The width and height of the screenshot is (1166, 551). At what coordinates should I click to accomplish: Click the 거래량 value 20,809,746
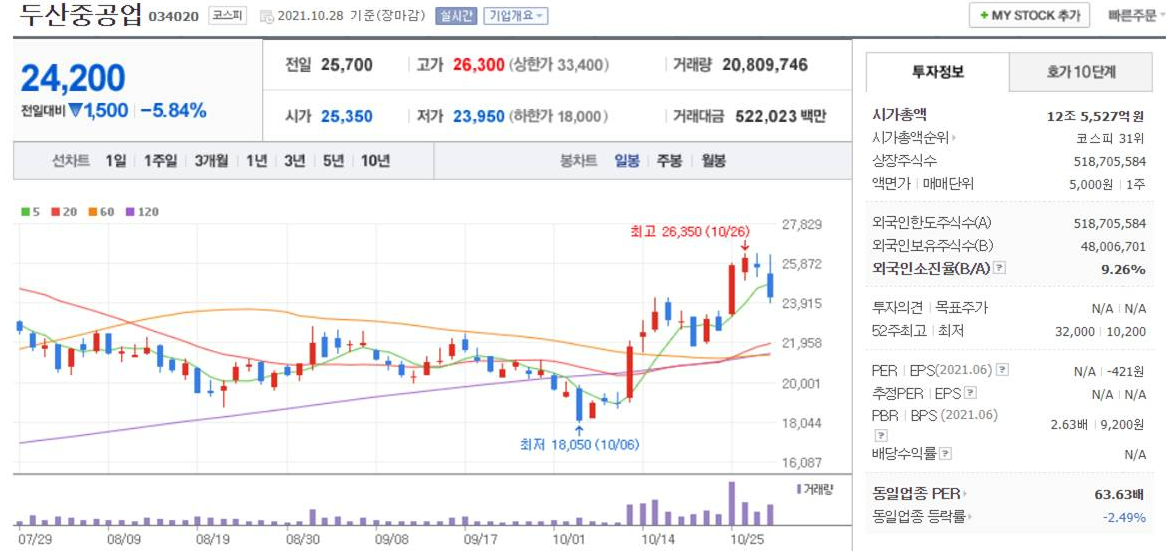click(x=764, y=65)
